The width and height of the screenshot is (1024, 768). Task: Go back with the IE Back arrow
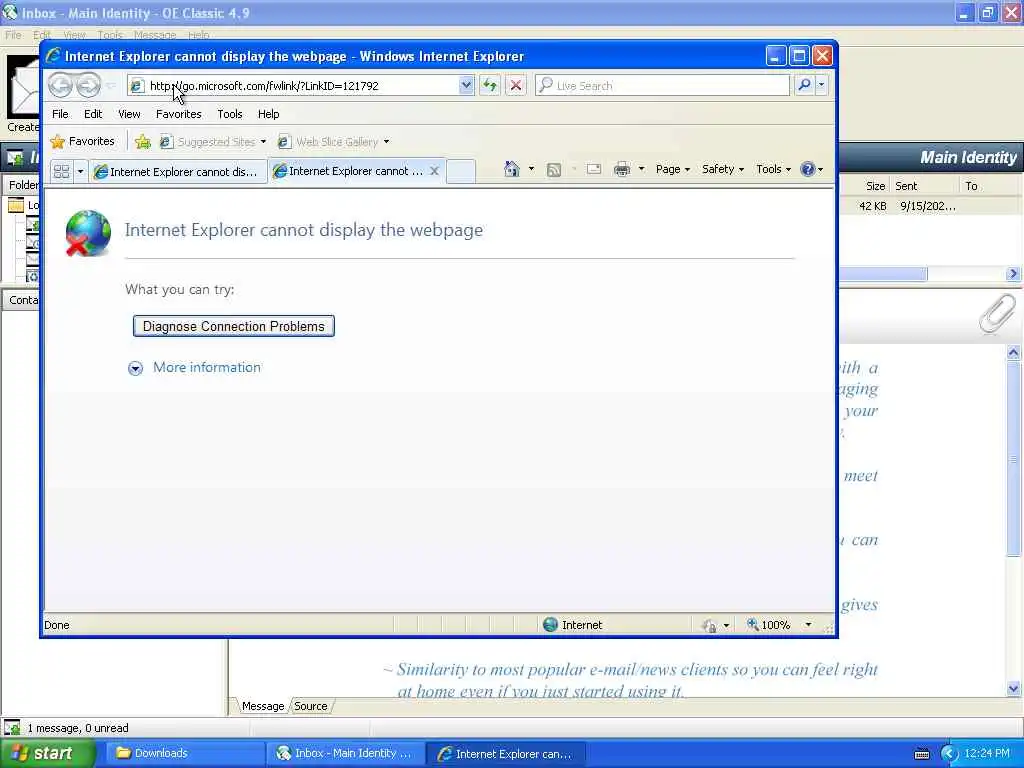pyautogui.click(x=61, y=85)
